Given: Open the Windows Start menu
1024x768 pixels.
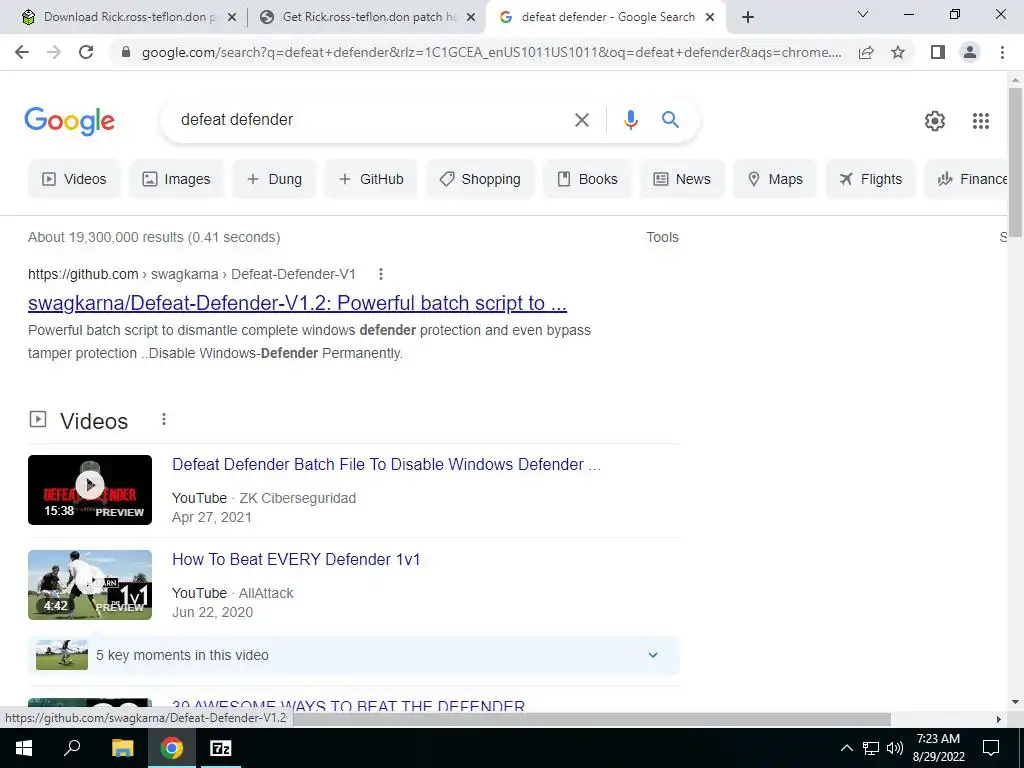Looking at the screenshot, I should pos(24,748).
